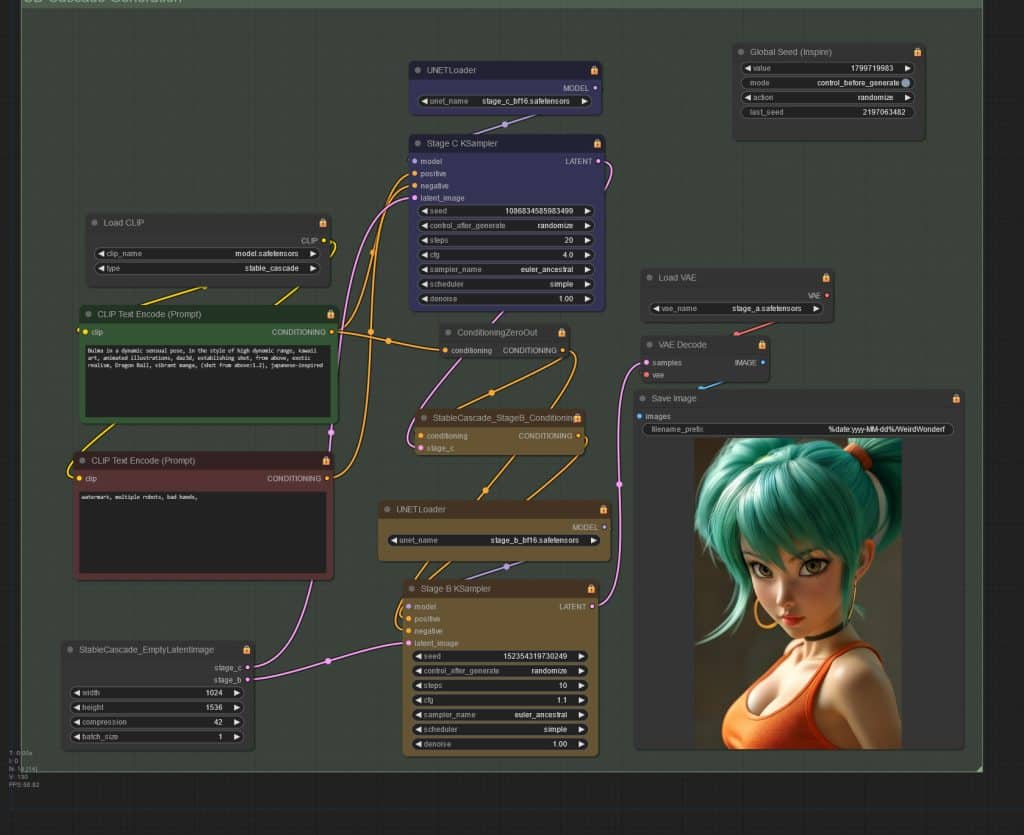The width and height of the screenshot is (1024, 835).
Task: Click the lock icon on Stage C KSampler
Action: (597, 144)
